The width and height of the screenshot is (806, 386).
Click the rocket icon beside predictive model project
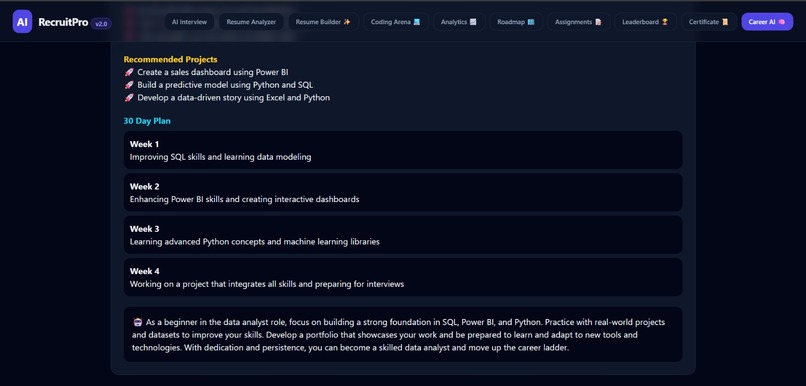click(x=129, y=85)
